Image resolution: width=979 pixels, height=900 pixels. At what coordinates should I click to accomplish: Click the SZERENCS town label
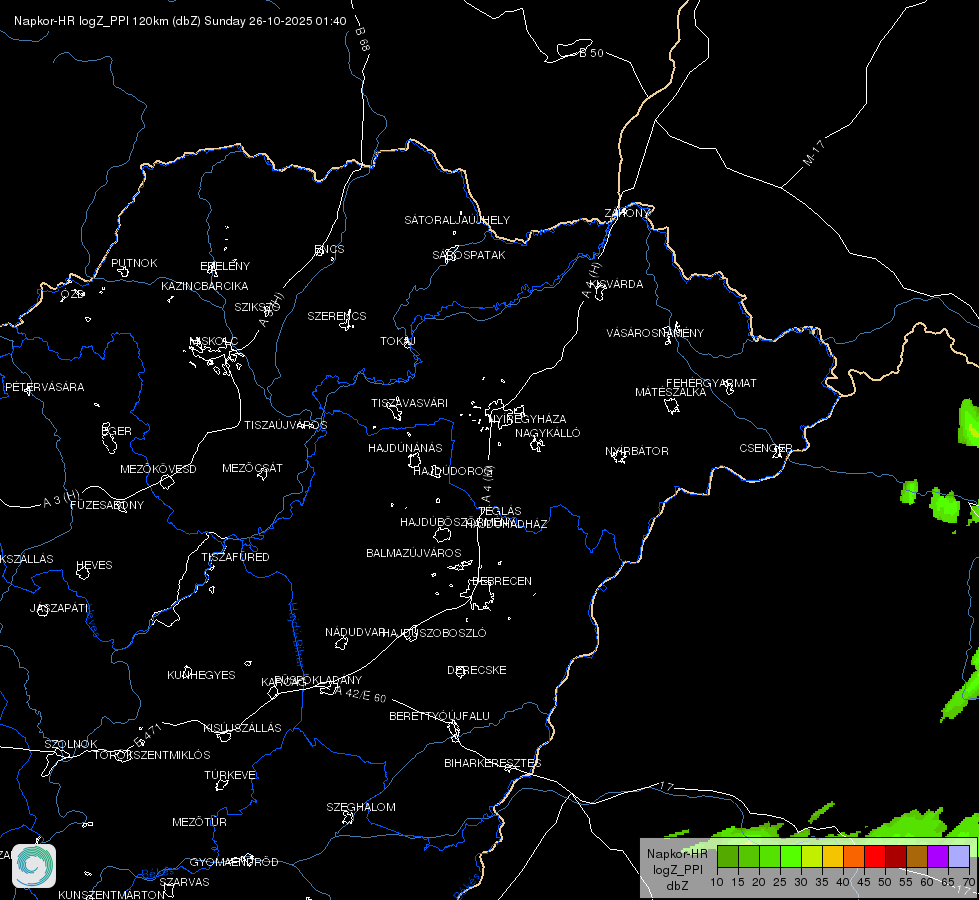point(337,316)
